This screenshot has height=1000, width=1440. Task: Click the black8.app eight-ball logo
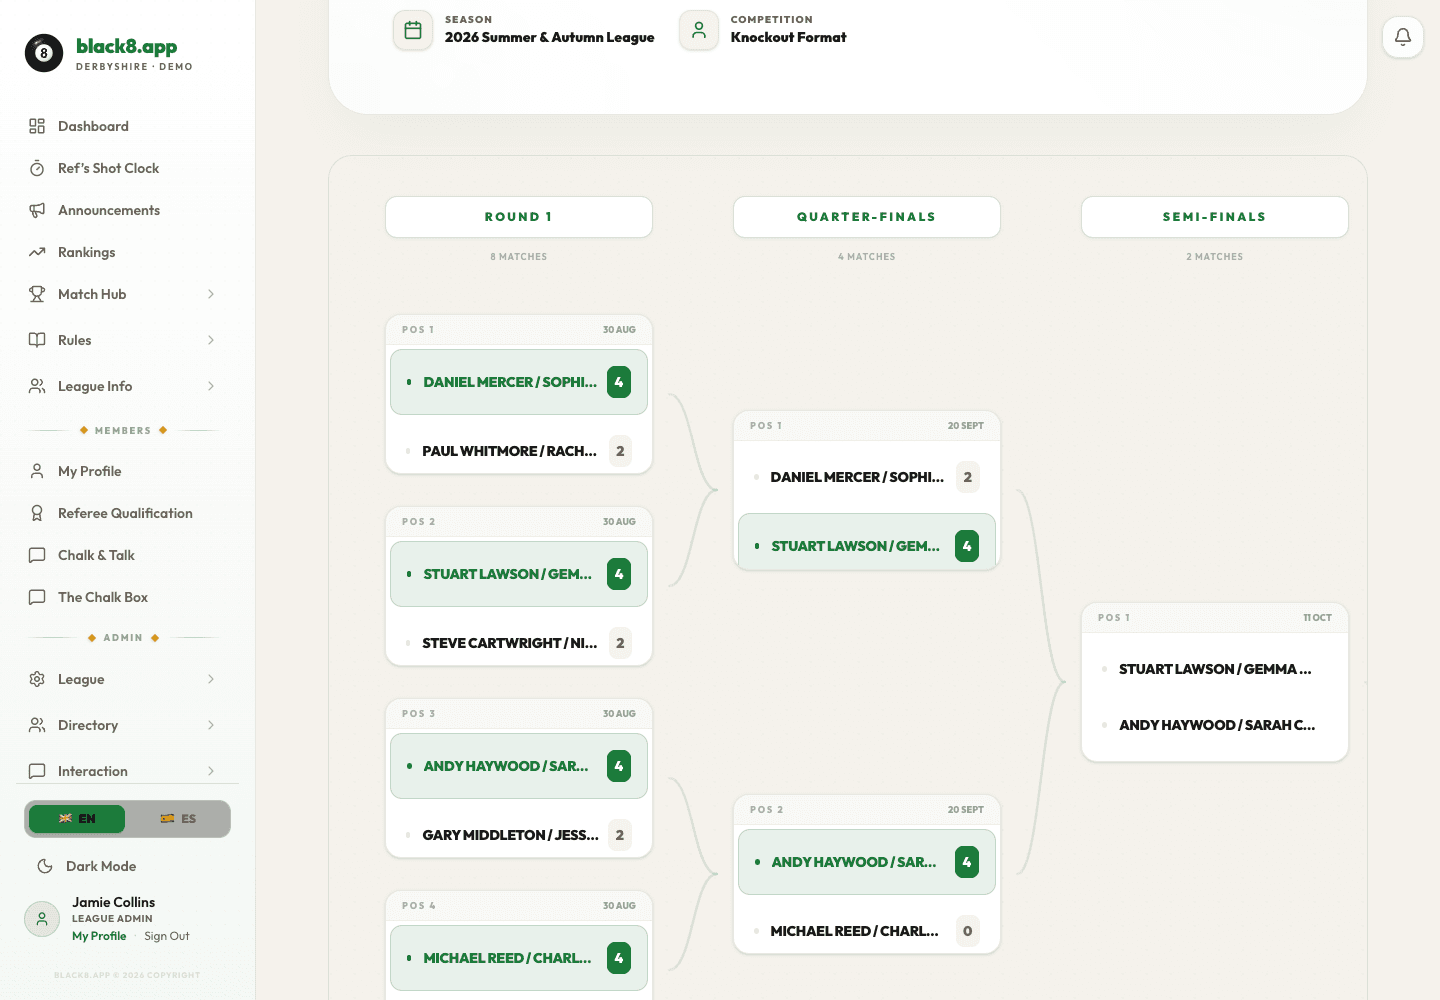pyautogui.click(x=44, y=53)
